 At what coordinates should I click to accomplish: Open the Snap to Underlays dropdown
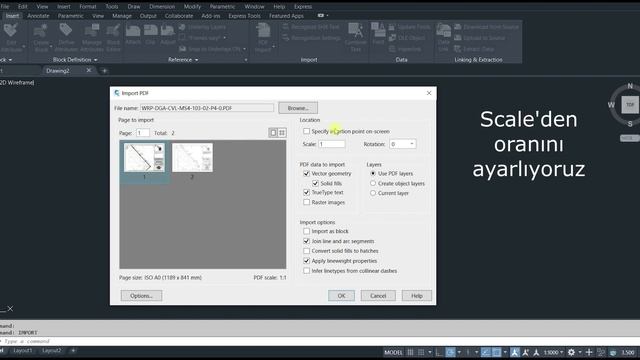244,49
